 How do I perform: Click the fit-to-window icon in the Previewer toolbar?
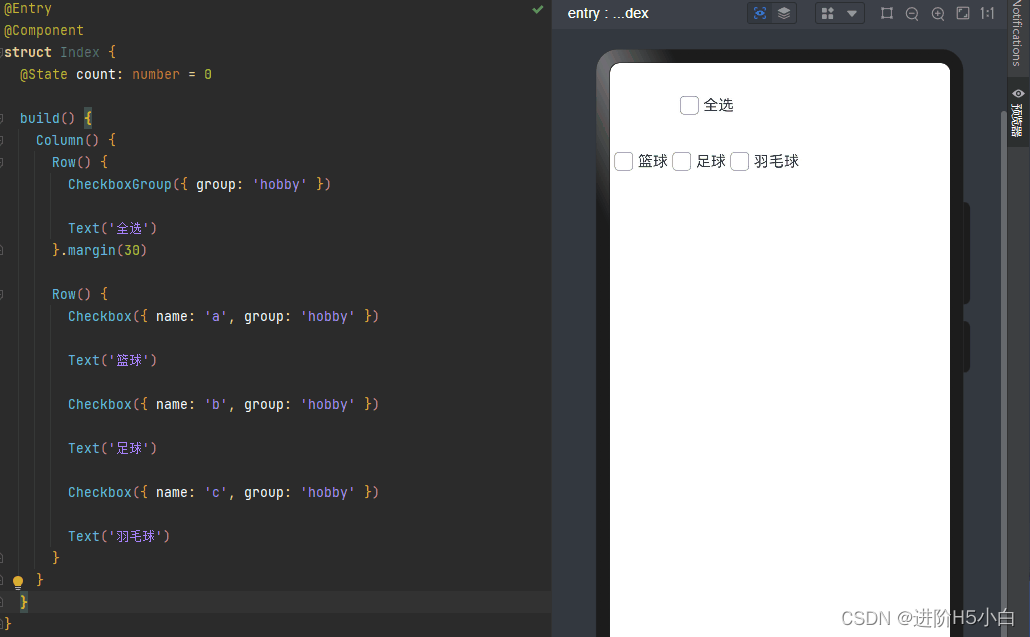963,14
